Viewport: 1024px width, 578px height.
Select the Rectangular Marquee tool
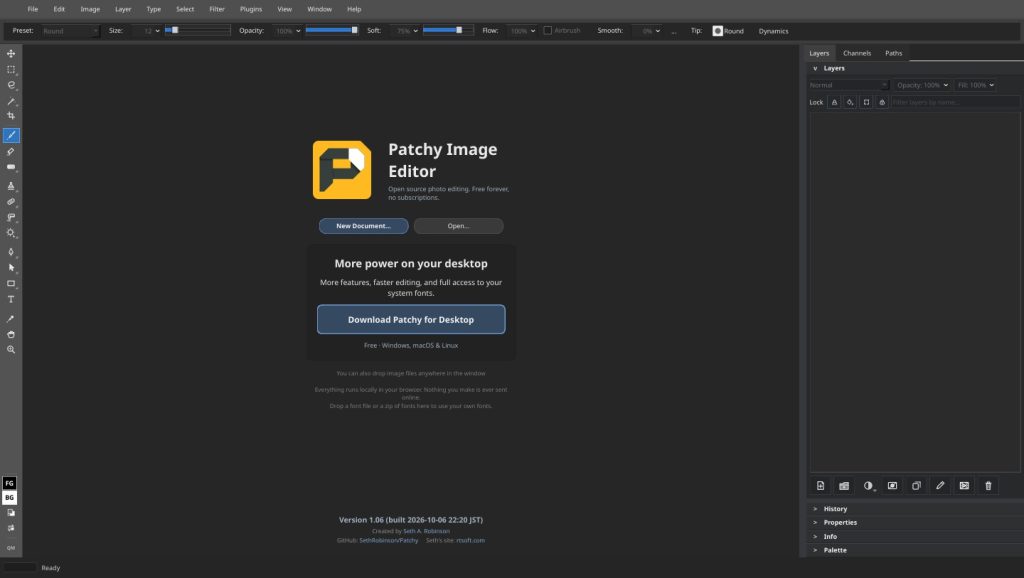(x=11, y=69)
